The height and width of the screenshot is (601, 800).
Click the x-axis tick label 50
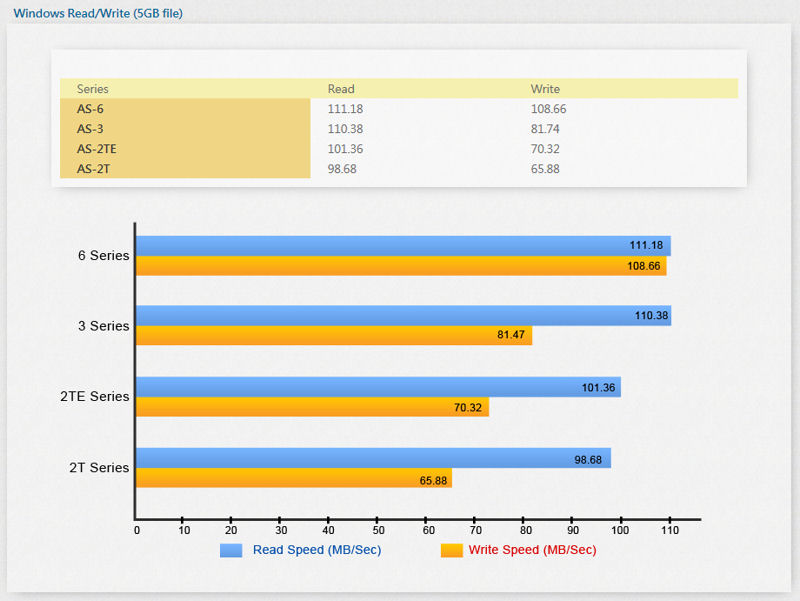click(x=378, y=531)
